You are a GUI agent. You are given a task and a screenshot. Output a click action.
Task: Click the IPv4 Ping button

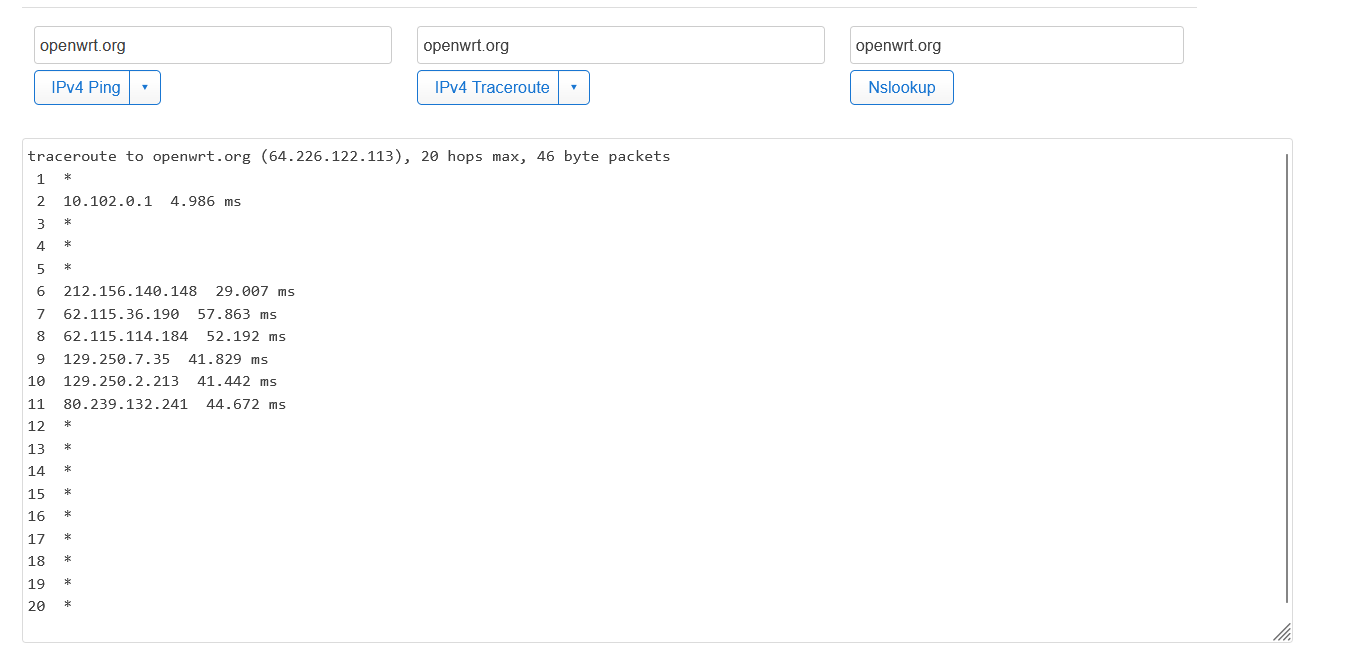pyautogui.click(x=82, y=87)
